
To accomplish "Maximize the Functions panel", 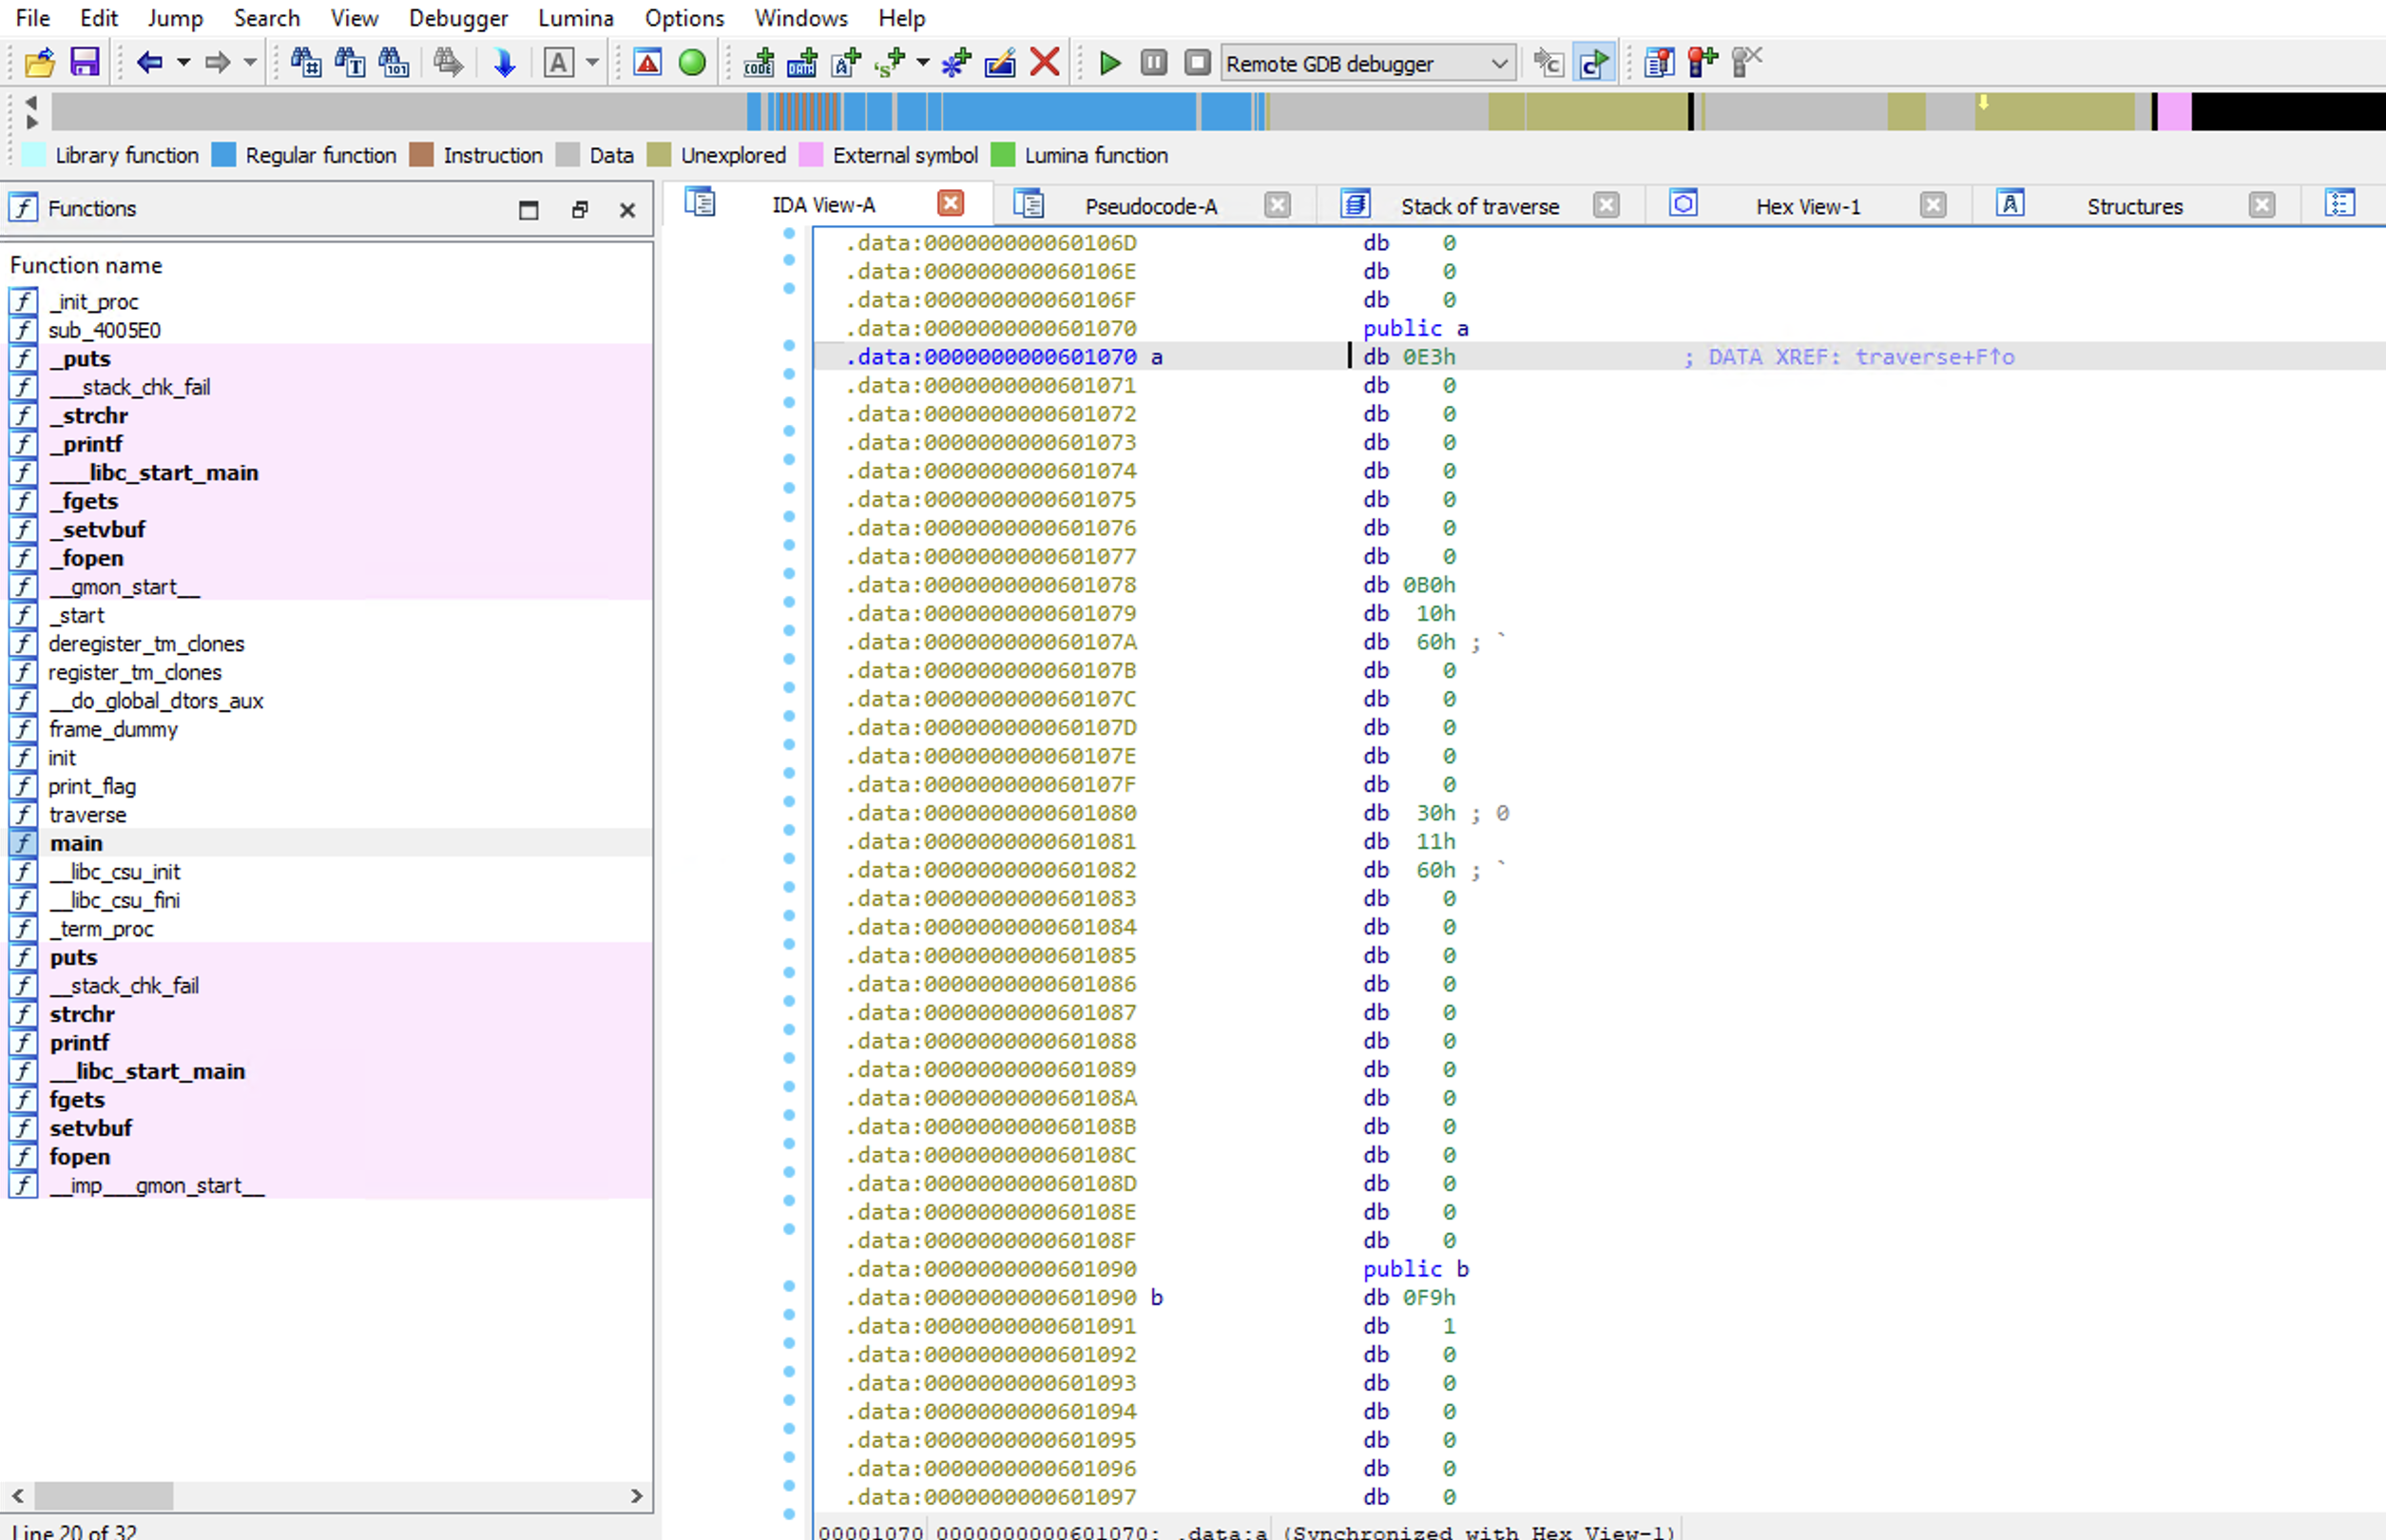I will click(x=529, y=209).
